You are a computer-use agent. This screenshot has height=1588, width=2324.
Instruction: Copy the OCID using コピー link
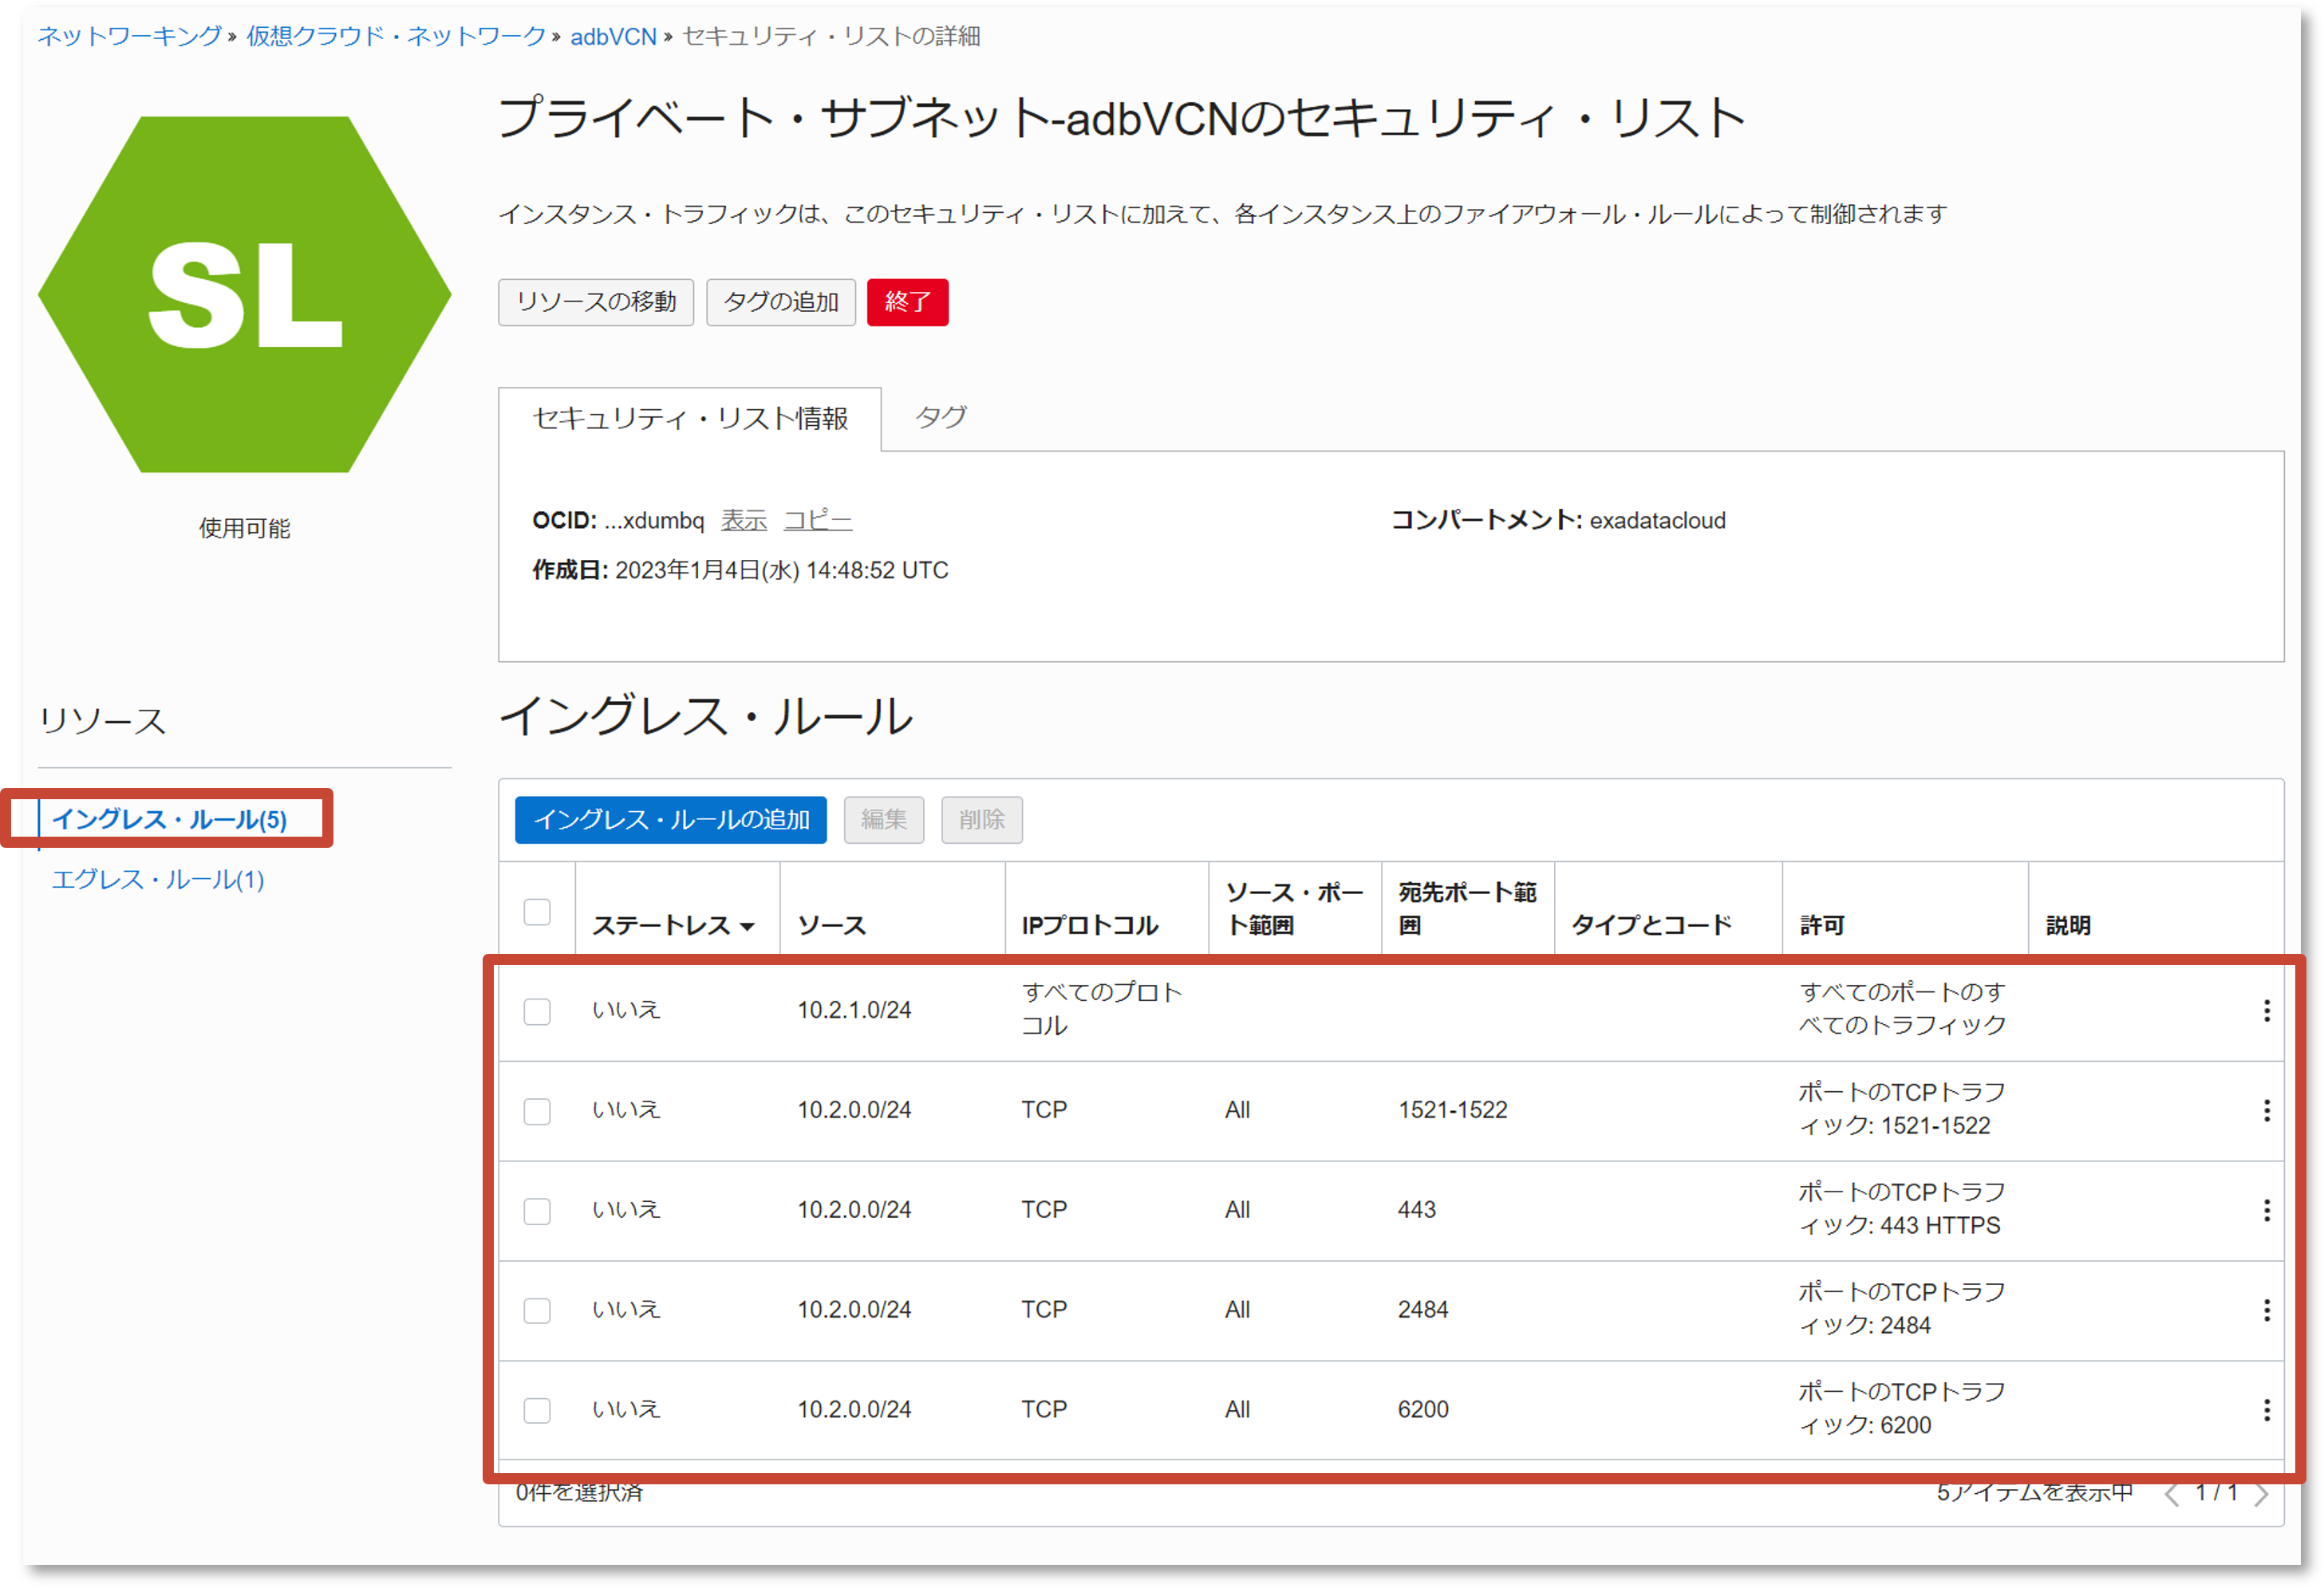[817, 520]
